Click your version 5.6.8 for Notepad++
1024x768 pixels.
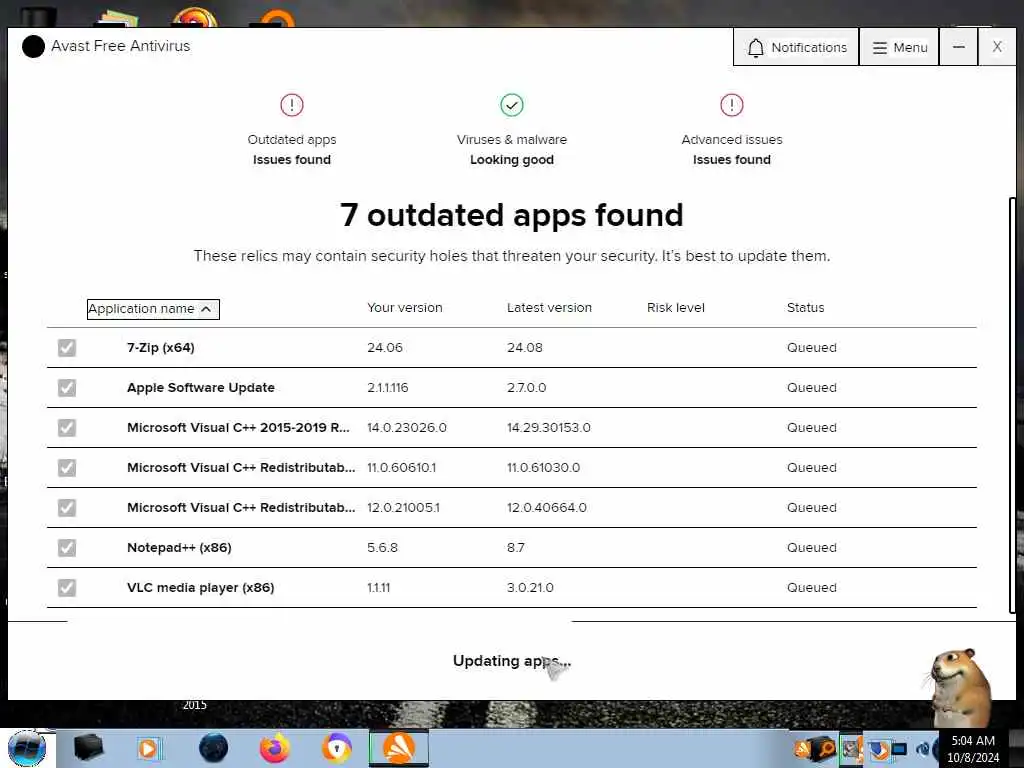(382, 547)
